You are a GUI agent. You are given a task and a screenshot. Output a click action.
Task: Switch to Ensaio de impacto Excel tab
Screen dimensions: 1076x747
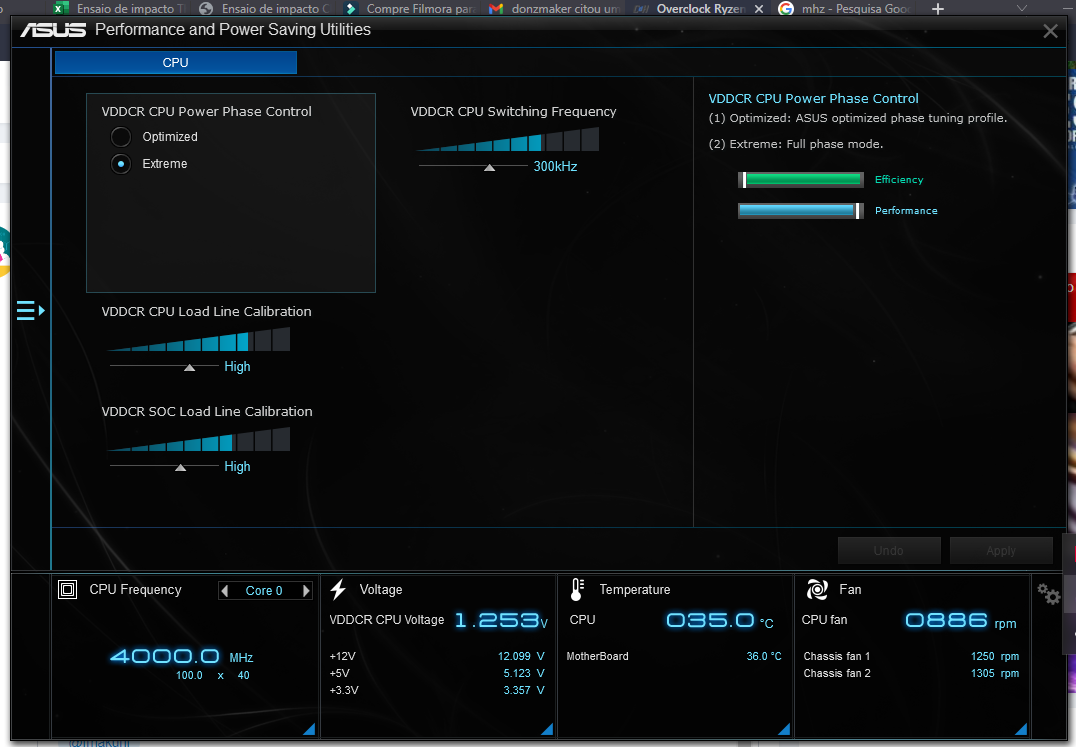coord(119,9)
